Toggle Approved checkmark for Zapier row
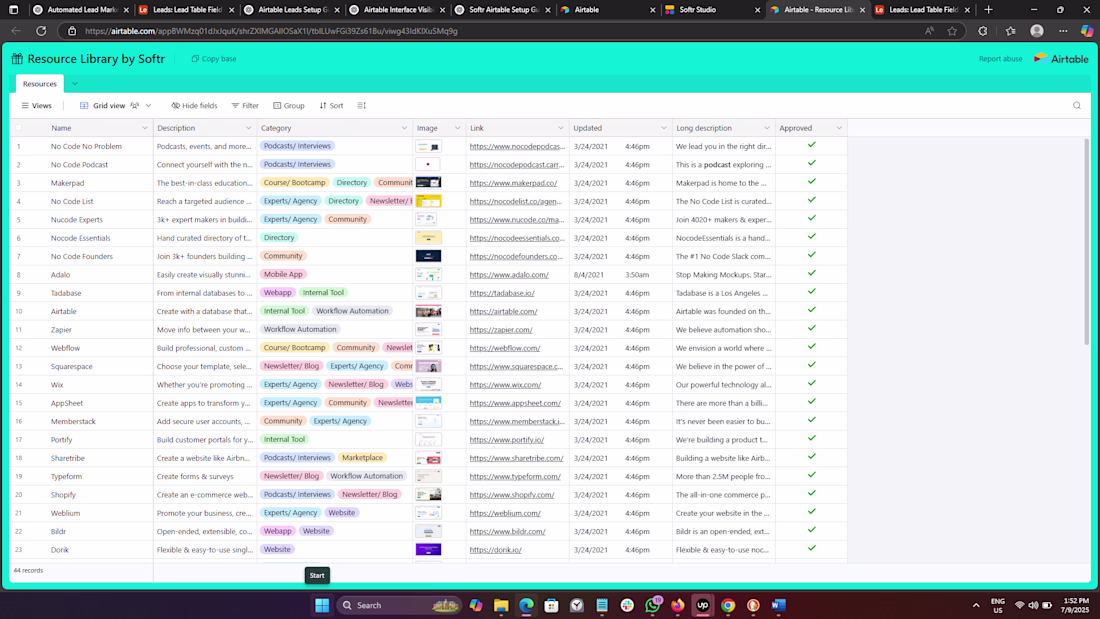 812,328
